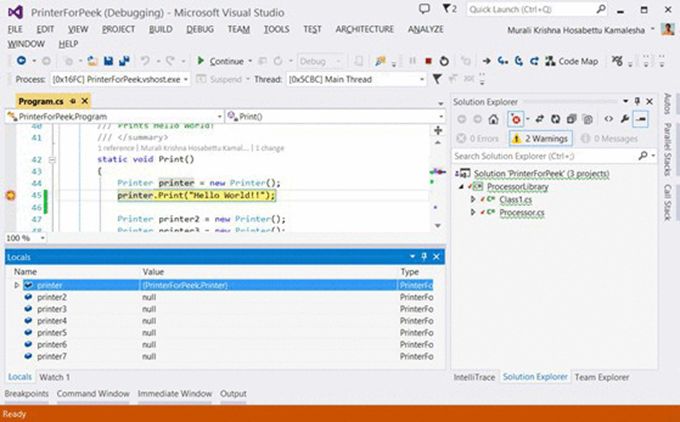This screenshot has width=680, height=422.
Task: Click the Navigate Backward arrow icon
Action: pyautogui.click(x=21, y=61)
